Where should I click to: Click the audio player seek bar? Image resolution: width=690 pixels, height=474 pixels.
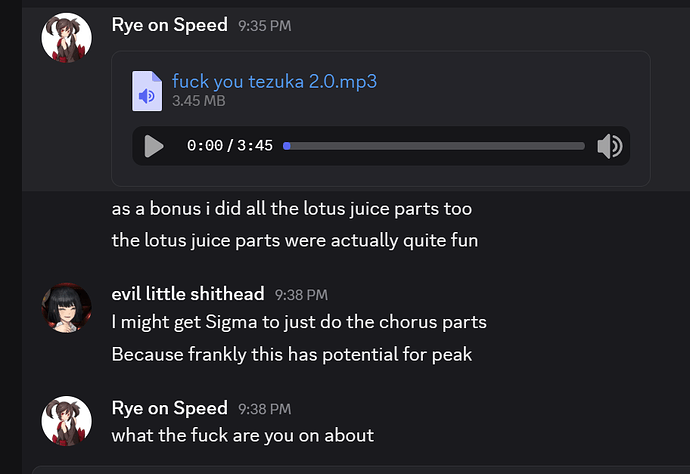click(x=434, y=146)
